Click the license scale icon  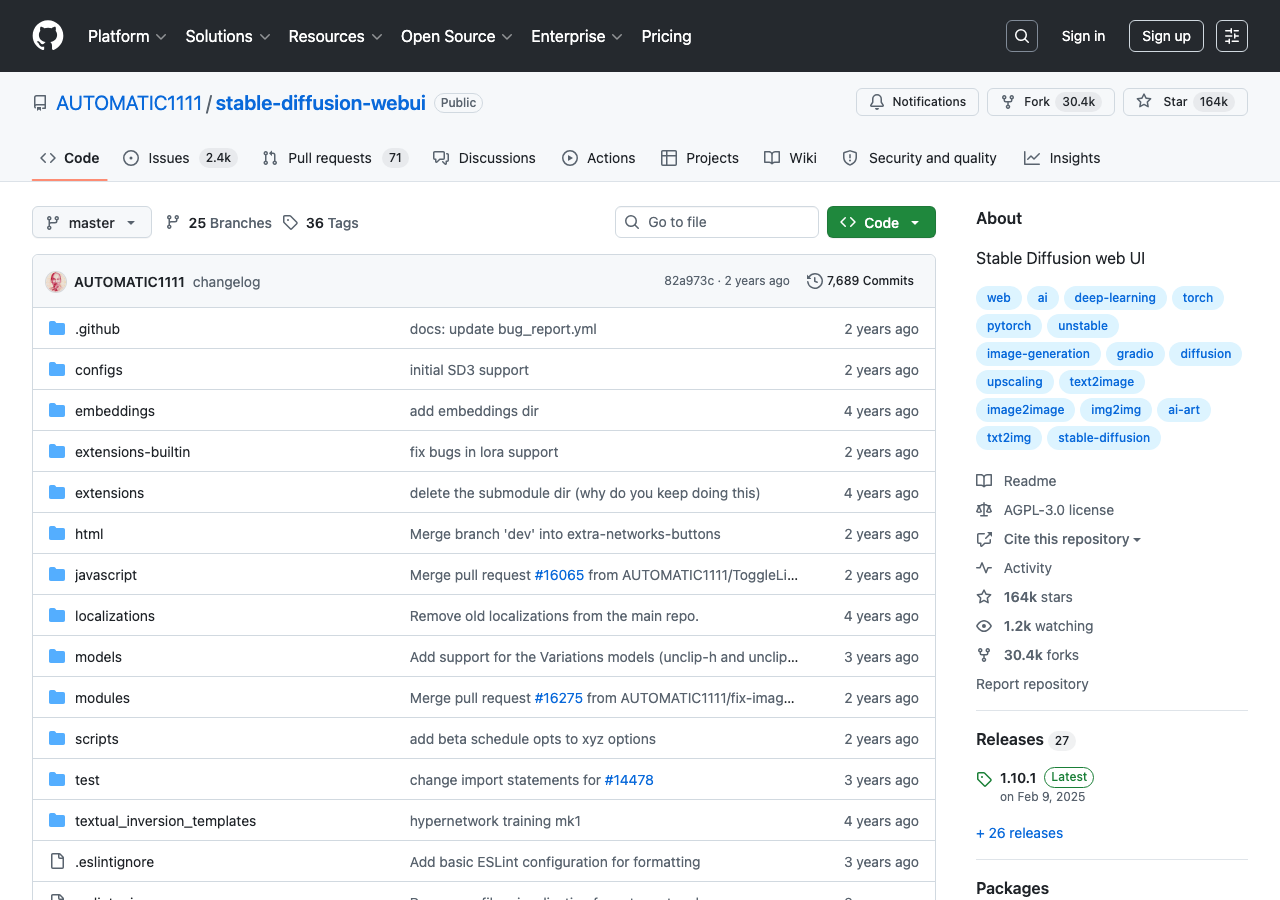point(984,510)
